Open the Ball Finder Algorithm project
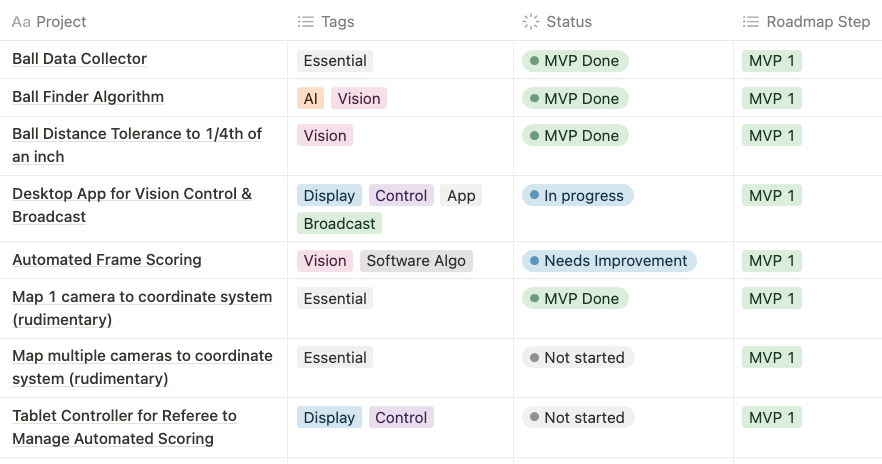The height and width of the screenshot is (464, 882). pos(88,97)
